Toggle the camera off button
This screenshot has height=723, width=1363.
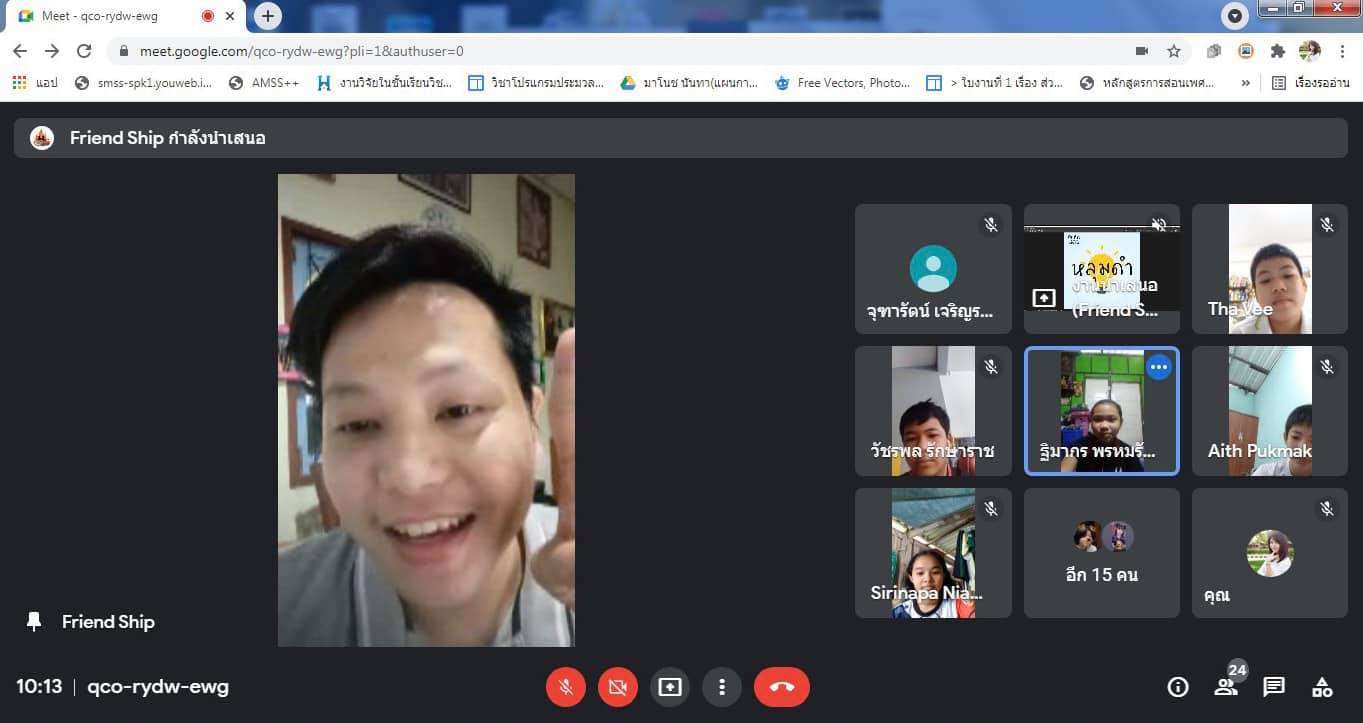point(617,687)
